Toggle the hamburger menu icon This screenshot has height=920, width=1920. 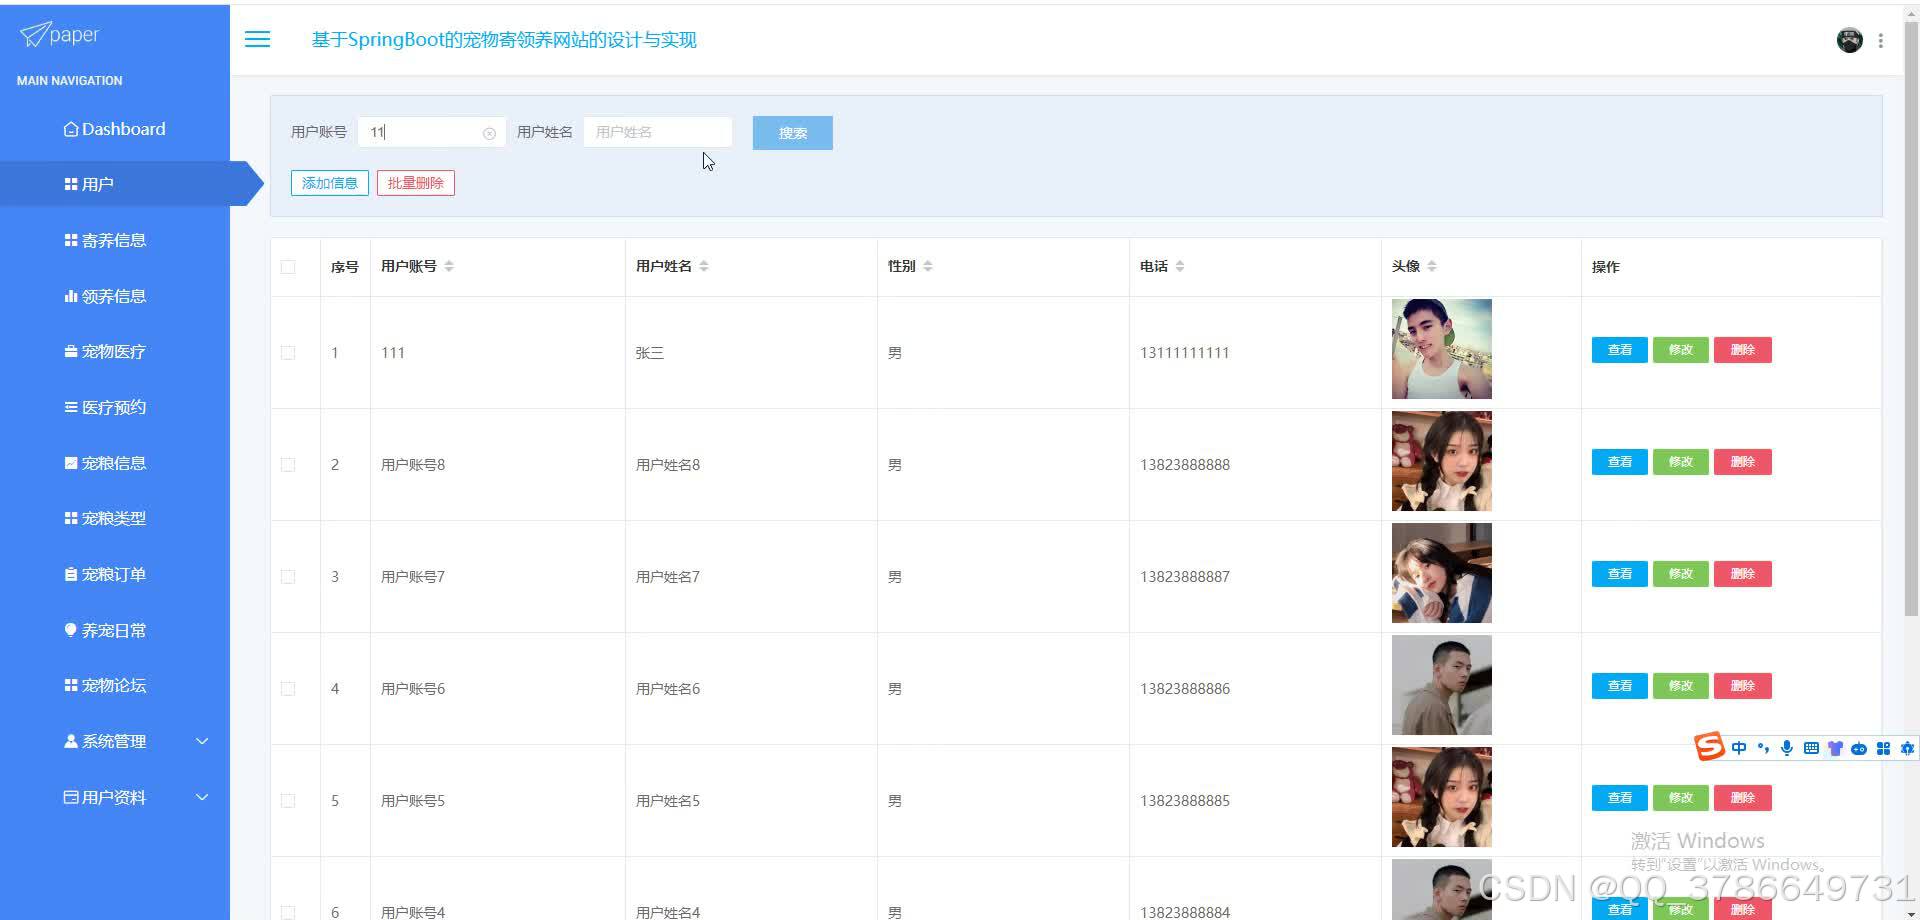(257, 39)
